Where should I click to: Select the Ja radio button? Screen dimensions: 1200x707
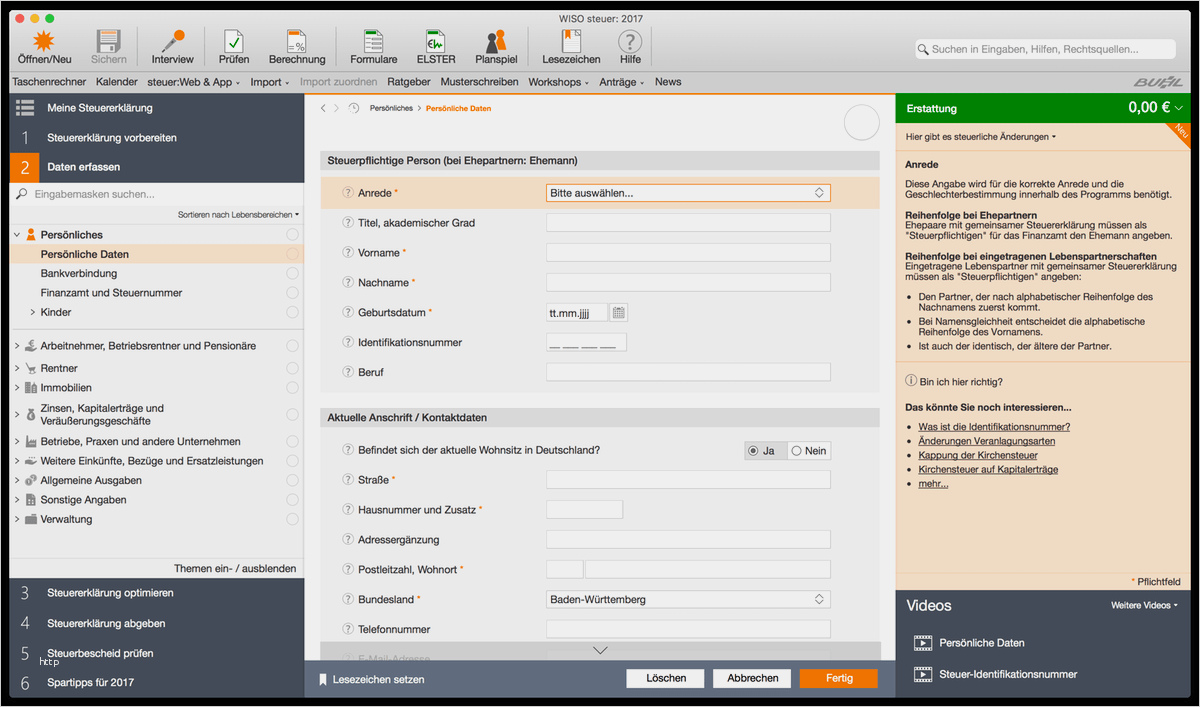coord(753,451)
